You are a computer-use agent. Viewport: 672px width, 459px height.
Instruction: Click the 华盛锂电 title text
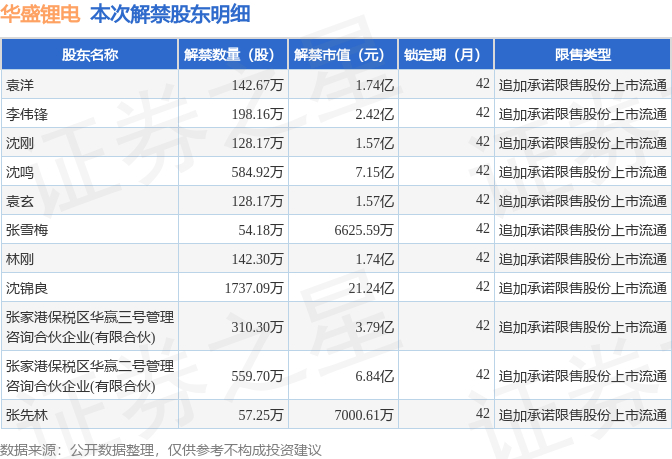(x=40, y=14)
